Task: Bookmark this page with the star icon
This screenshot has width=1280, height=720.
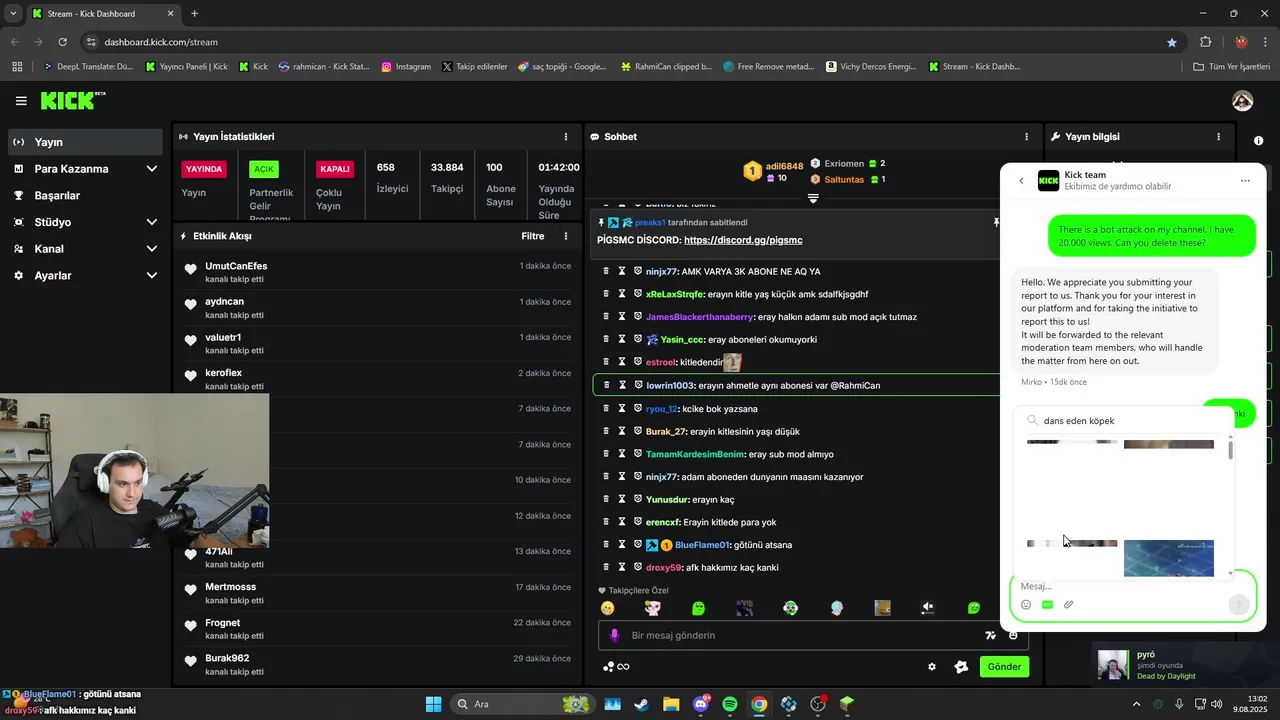Action: pyautogui.click(x=1172, y=42)
